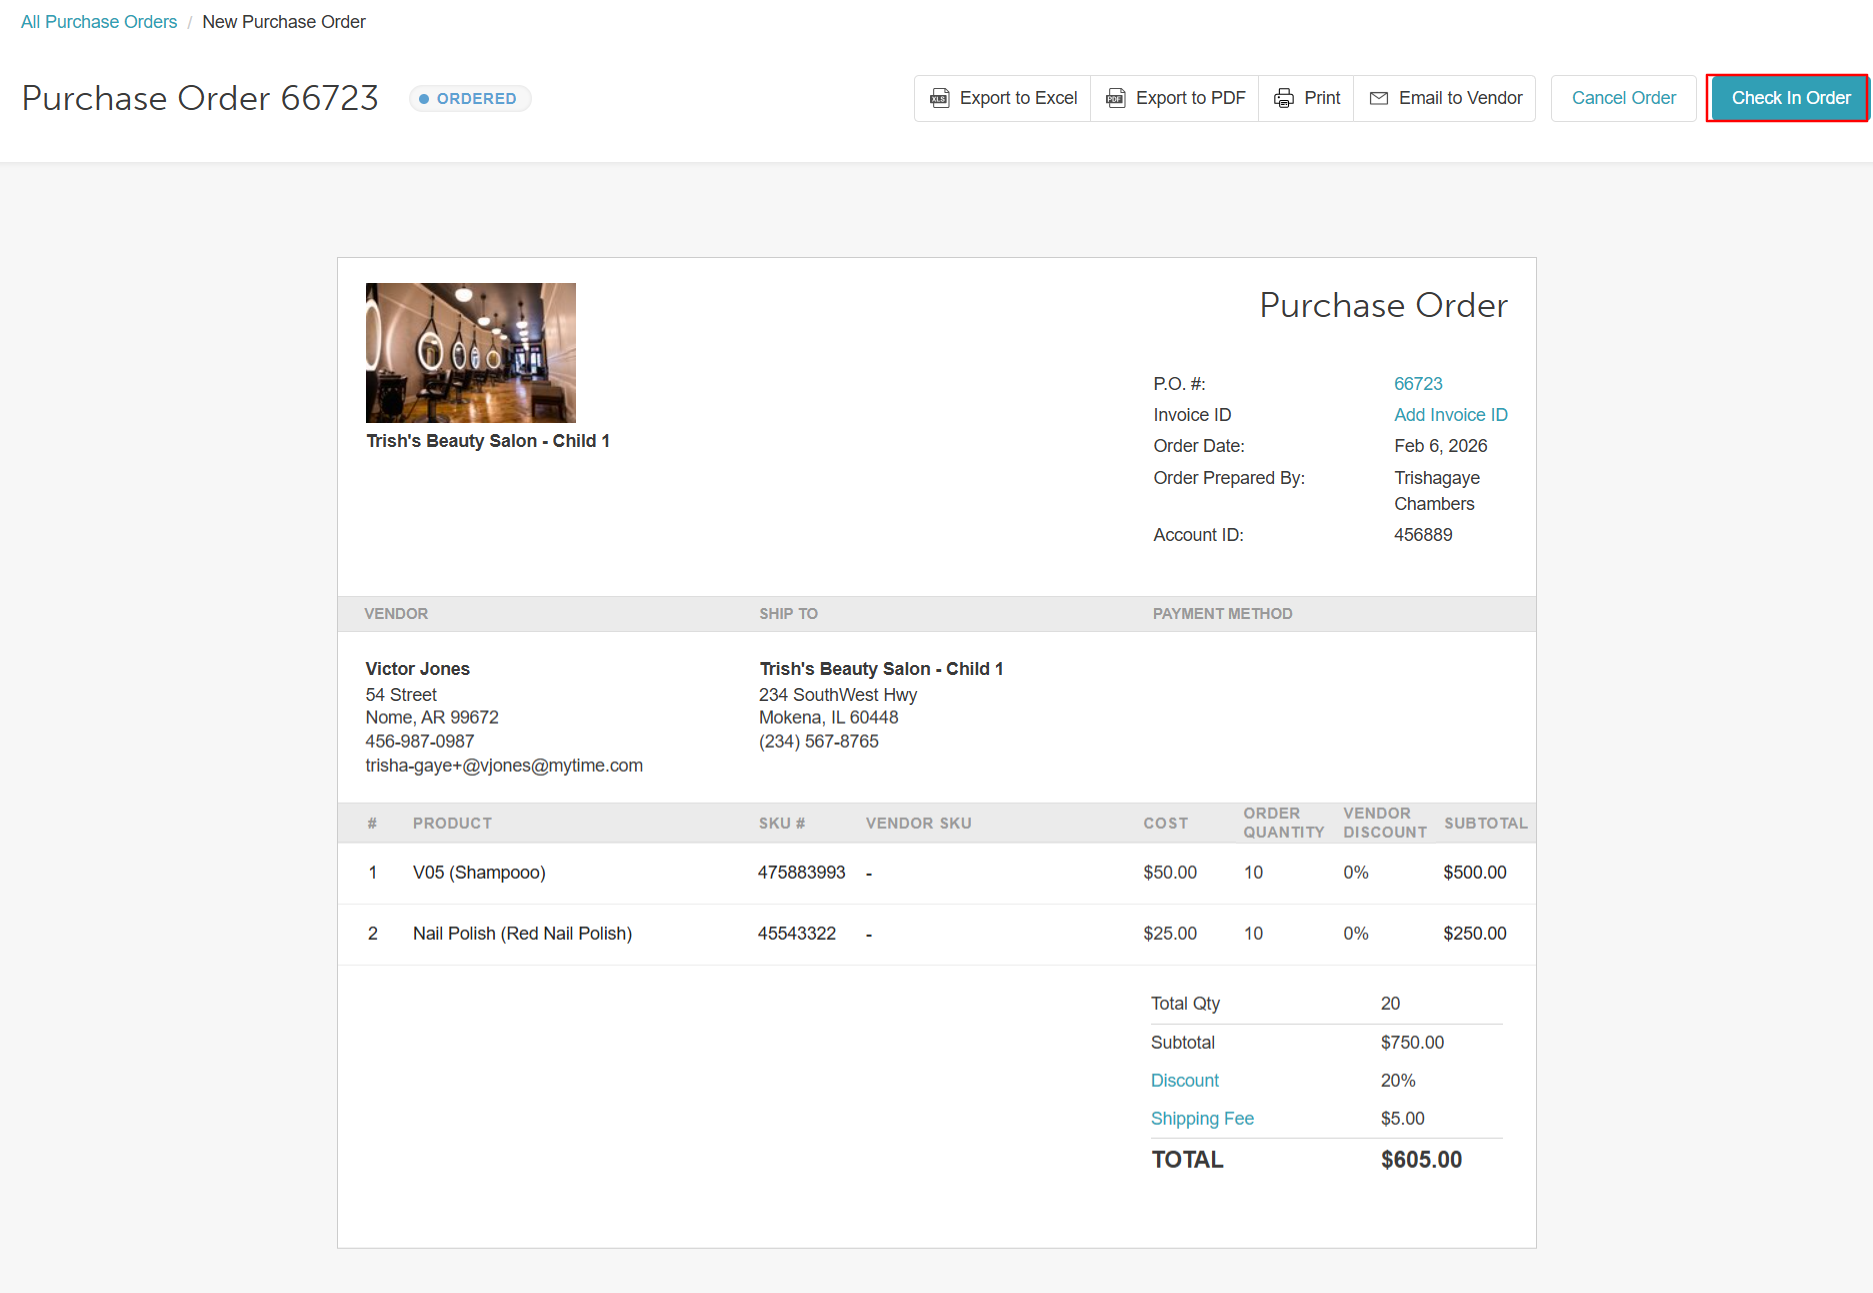Click the Account ID value 456889
1873x1293 pixels.
pos(1423,535)
